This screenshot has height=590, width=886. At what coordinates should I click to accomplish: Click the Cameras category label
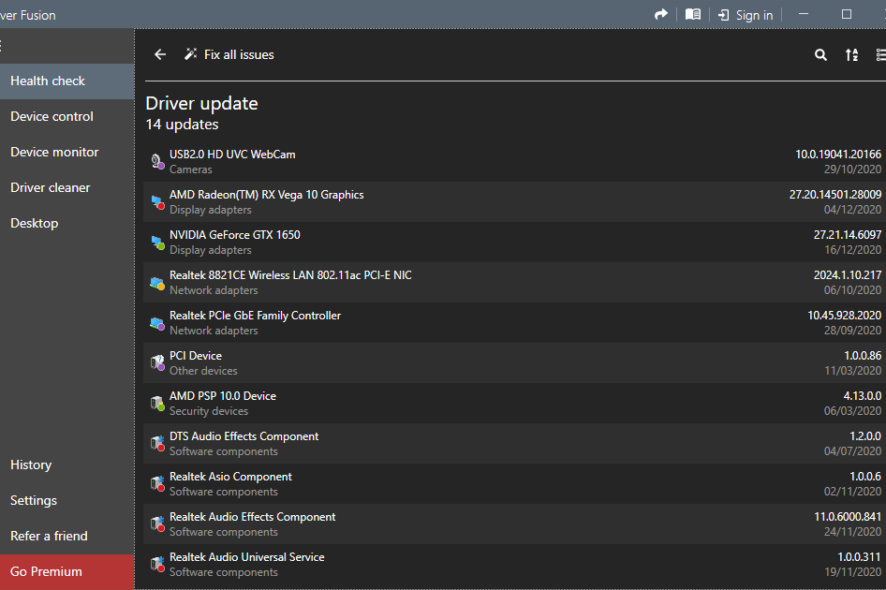tap(191, 170)
